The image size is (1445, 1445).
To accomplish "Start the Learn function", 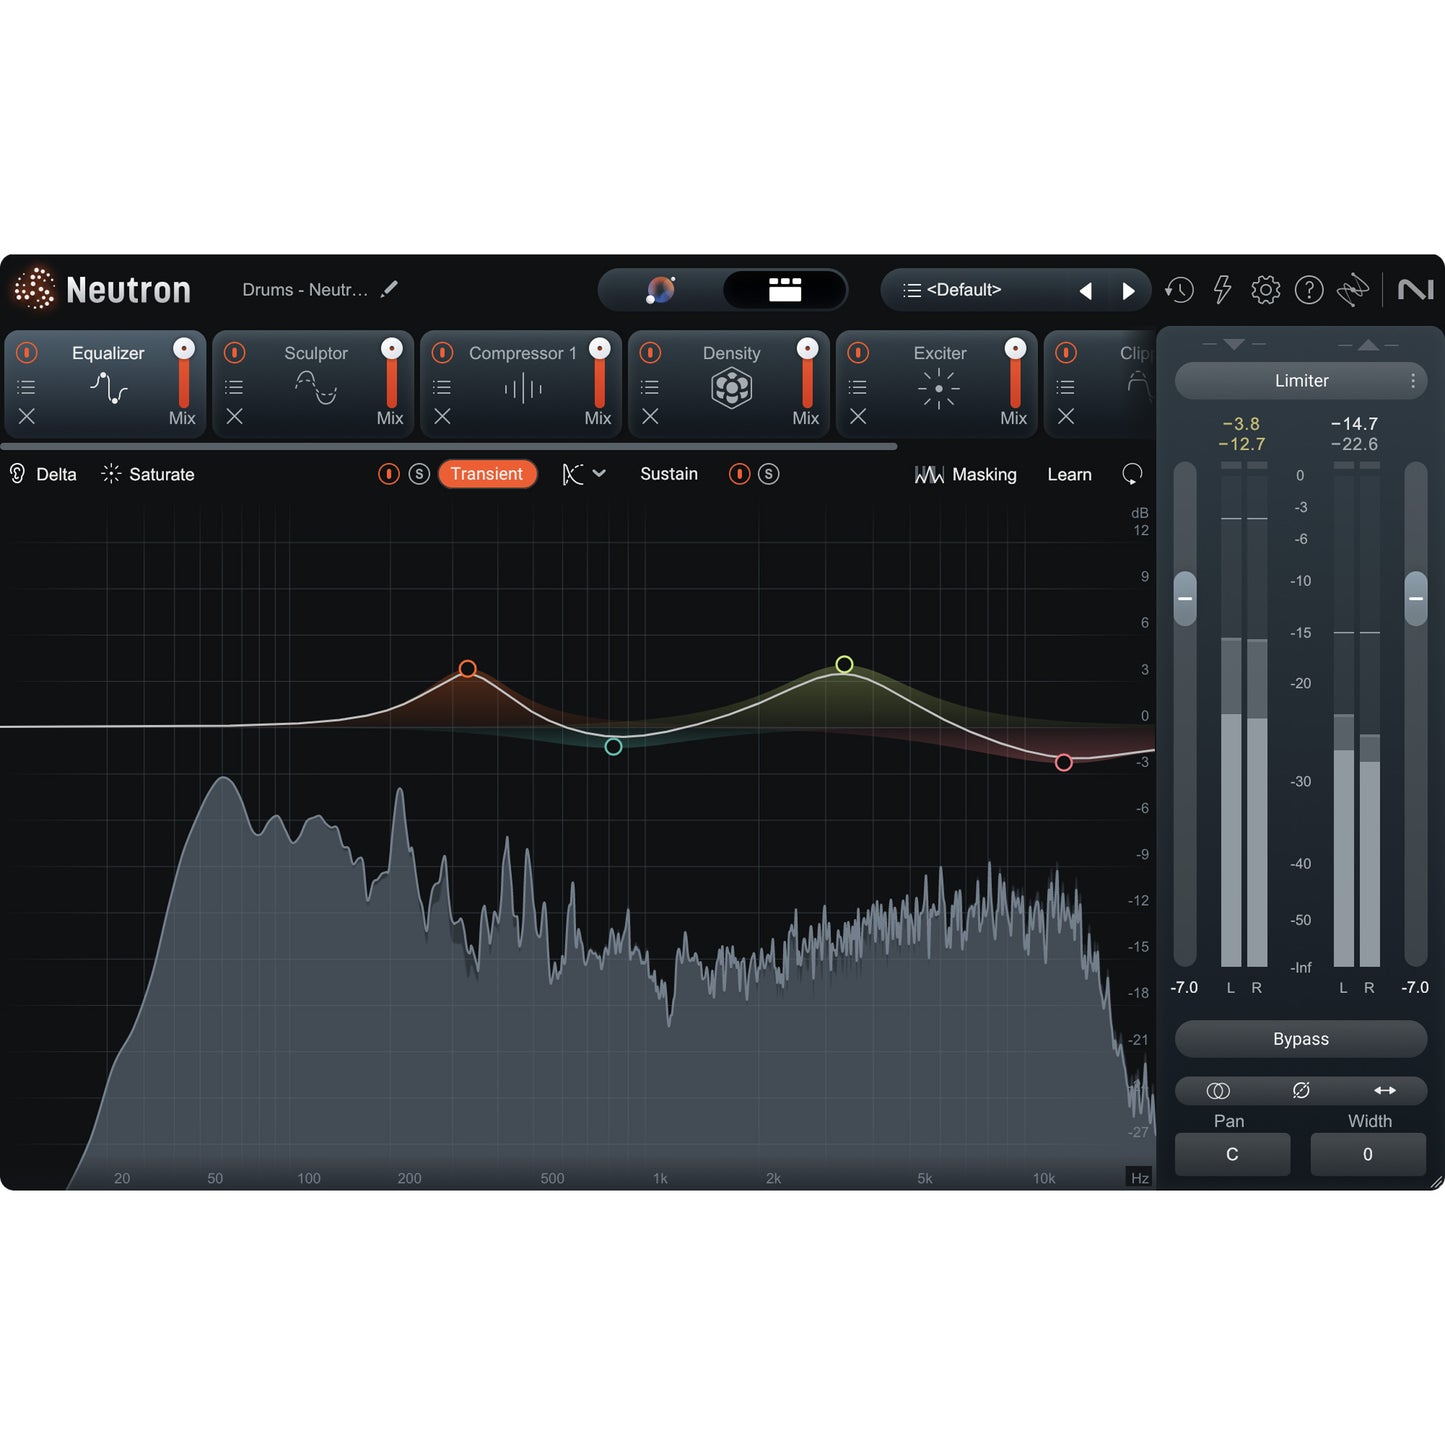I will (x=1069, y=474).
